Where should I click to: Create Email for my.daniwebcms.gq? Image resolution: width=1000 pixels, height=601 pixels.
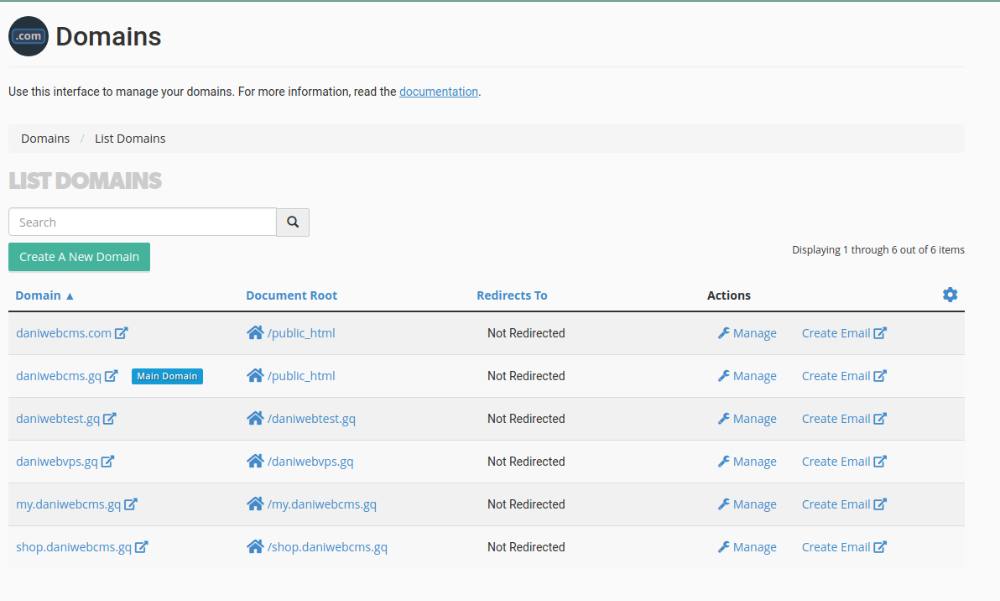(x=844, y=504)
